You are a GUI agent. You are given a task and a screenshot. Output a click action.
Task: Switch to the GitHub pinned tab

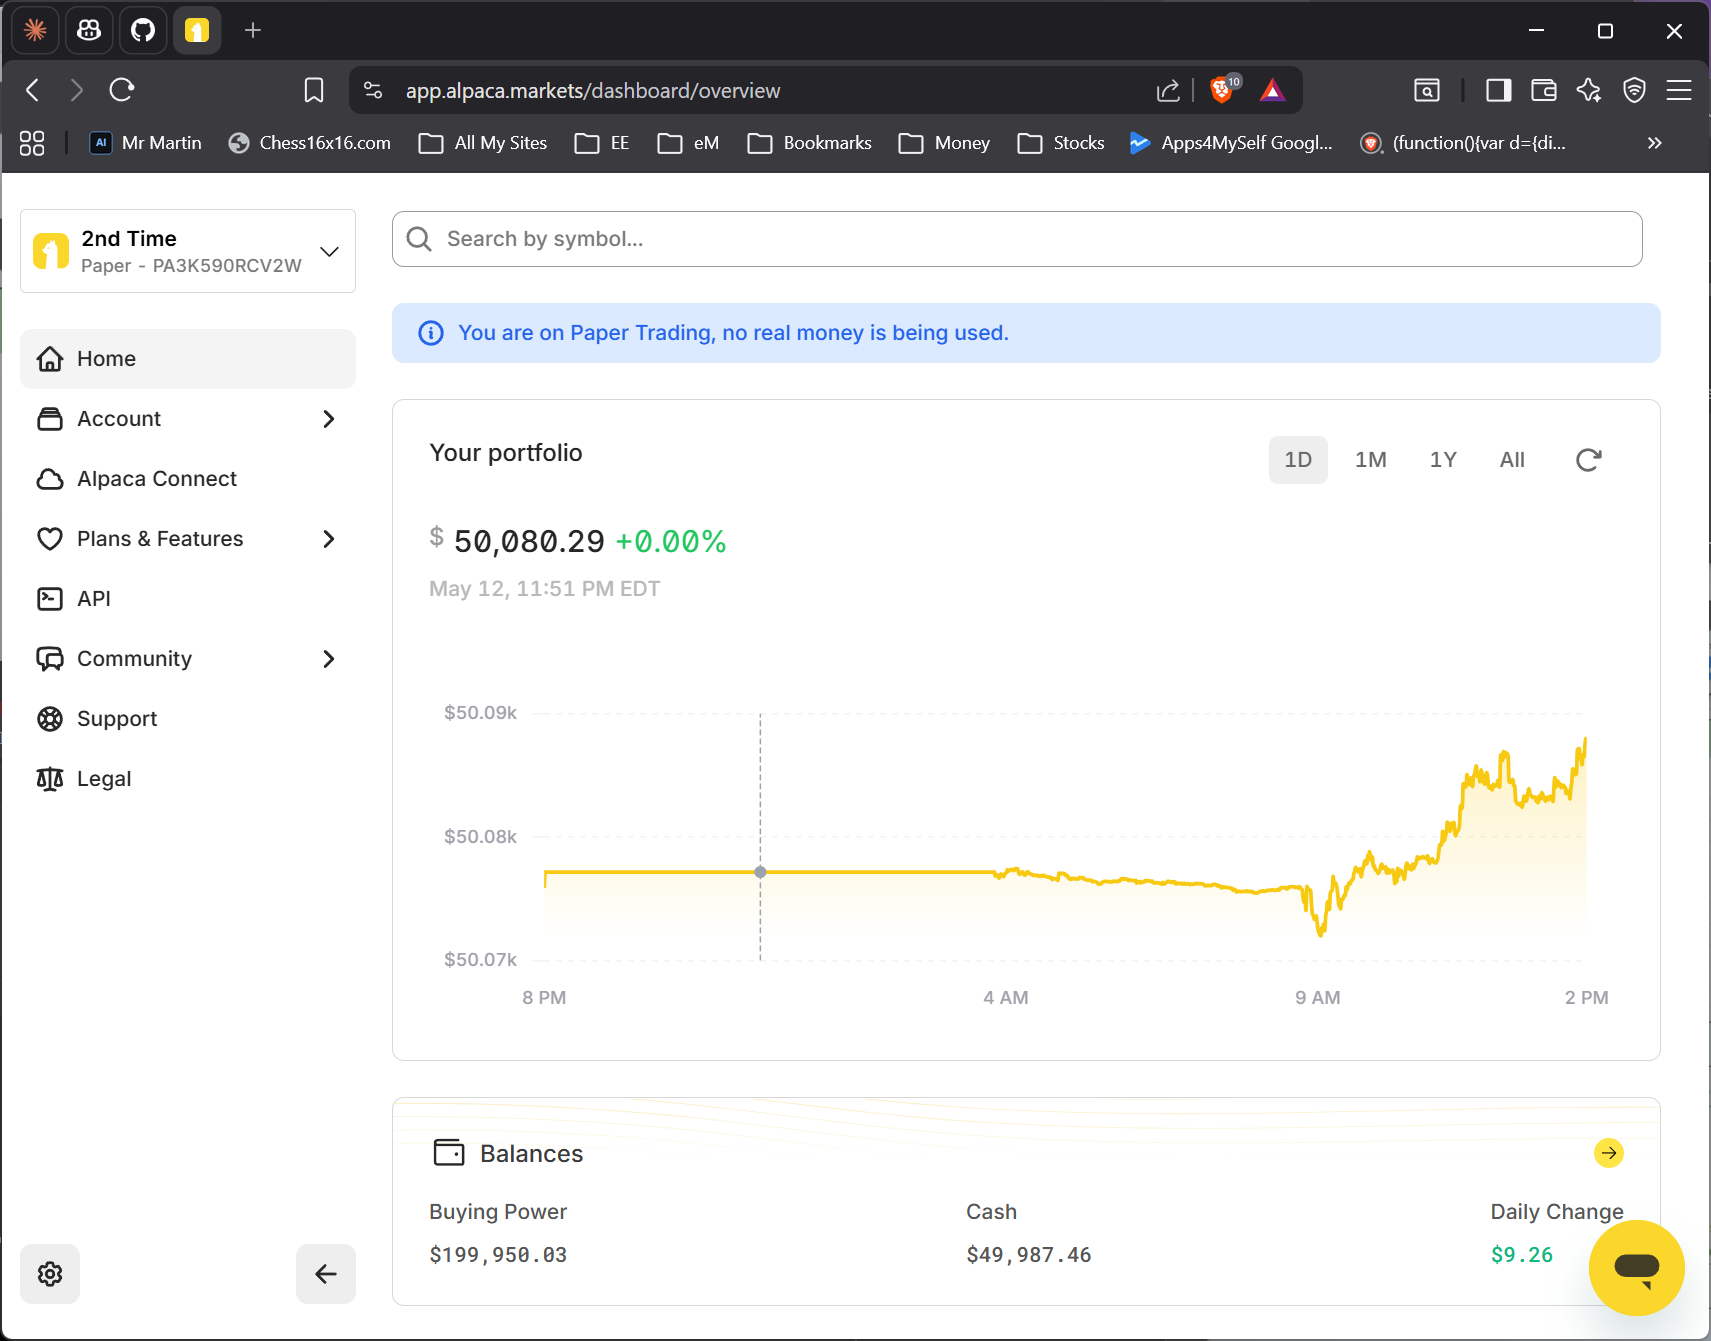click(143, 30)
